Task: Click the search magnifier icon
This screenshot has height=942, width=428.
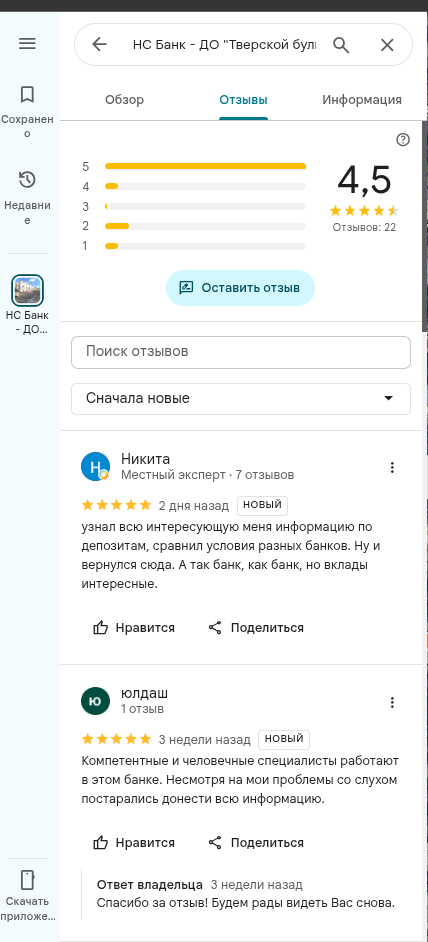Action: [341, 44]
